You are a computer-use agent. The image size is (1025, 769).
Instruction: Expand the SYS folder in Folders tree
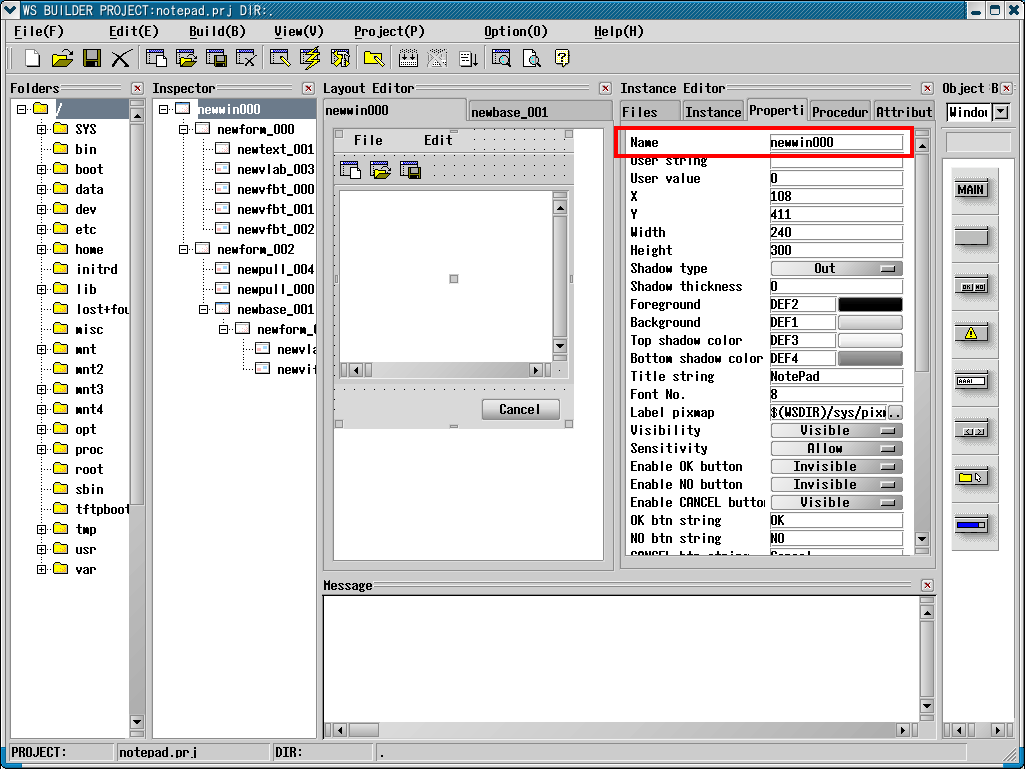coord(42,129)
